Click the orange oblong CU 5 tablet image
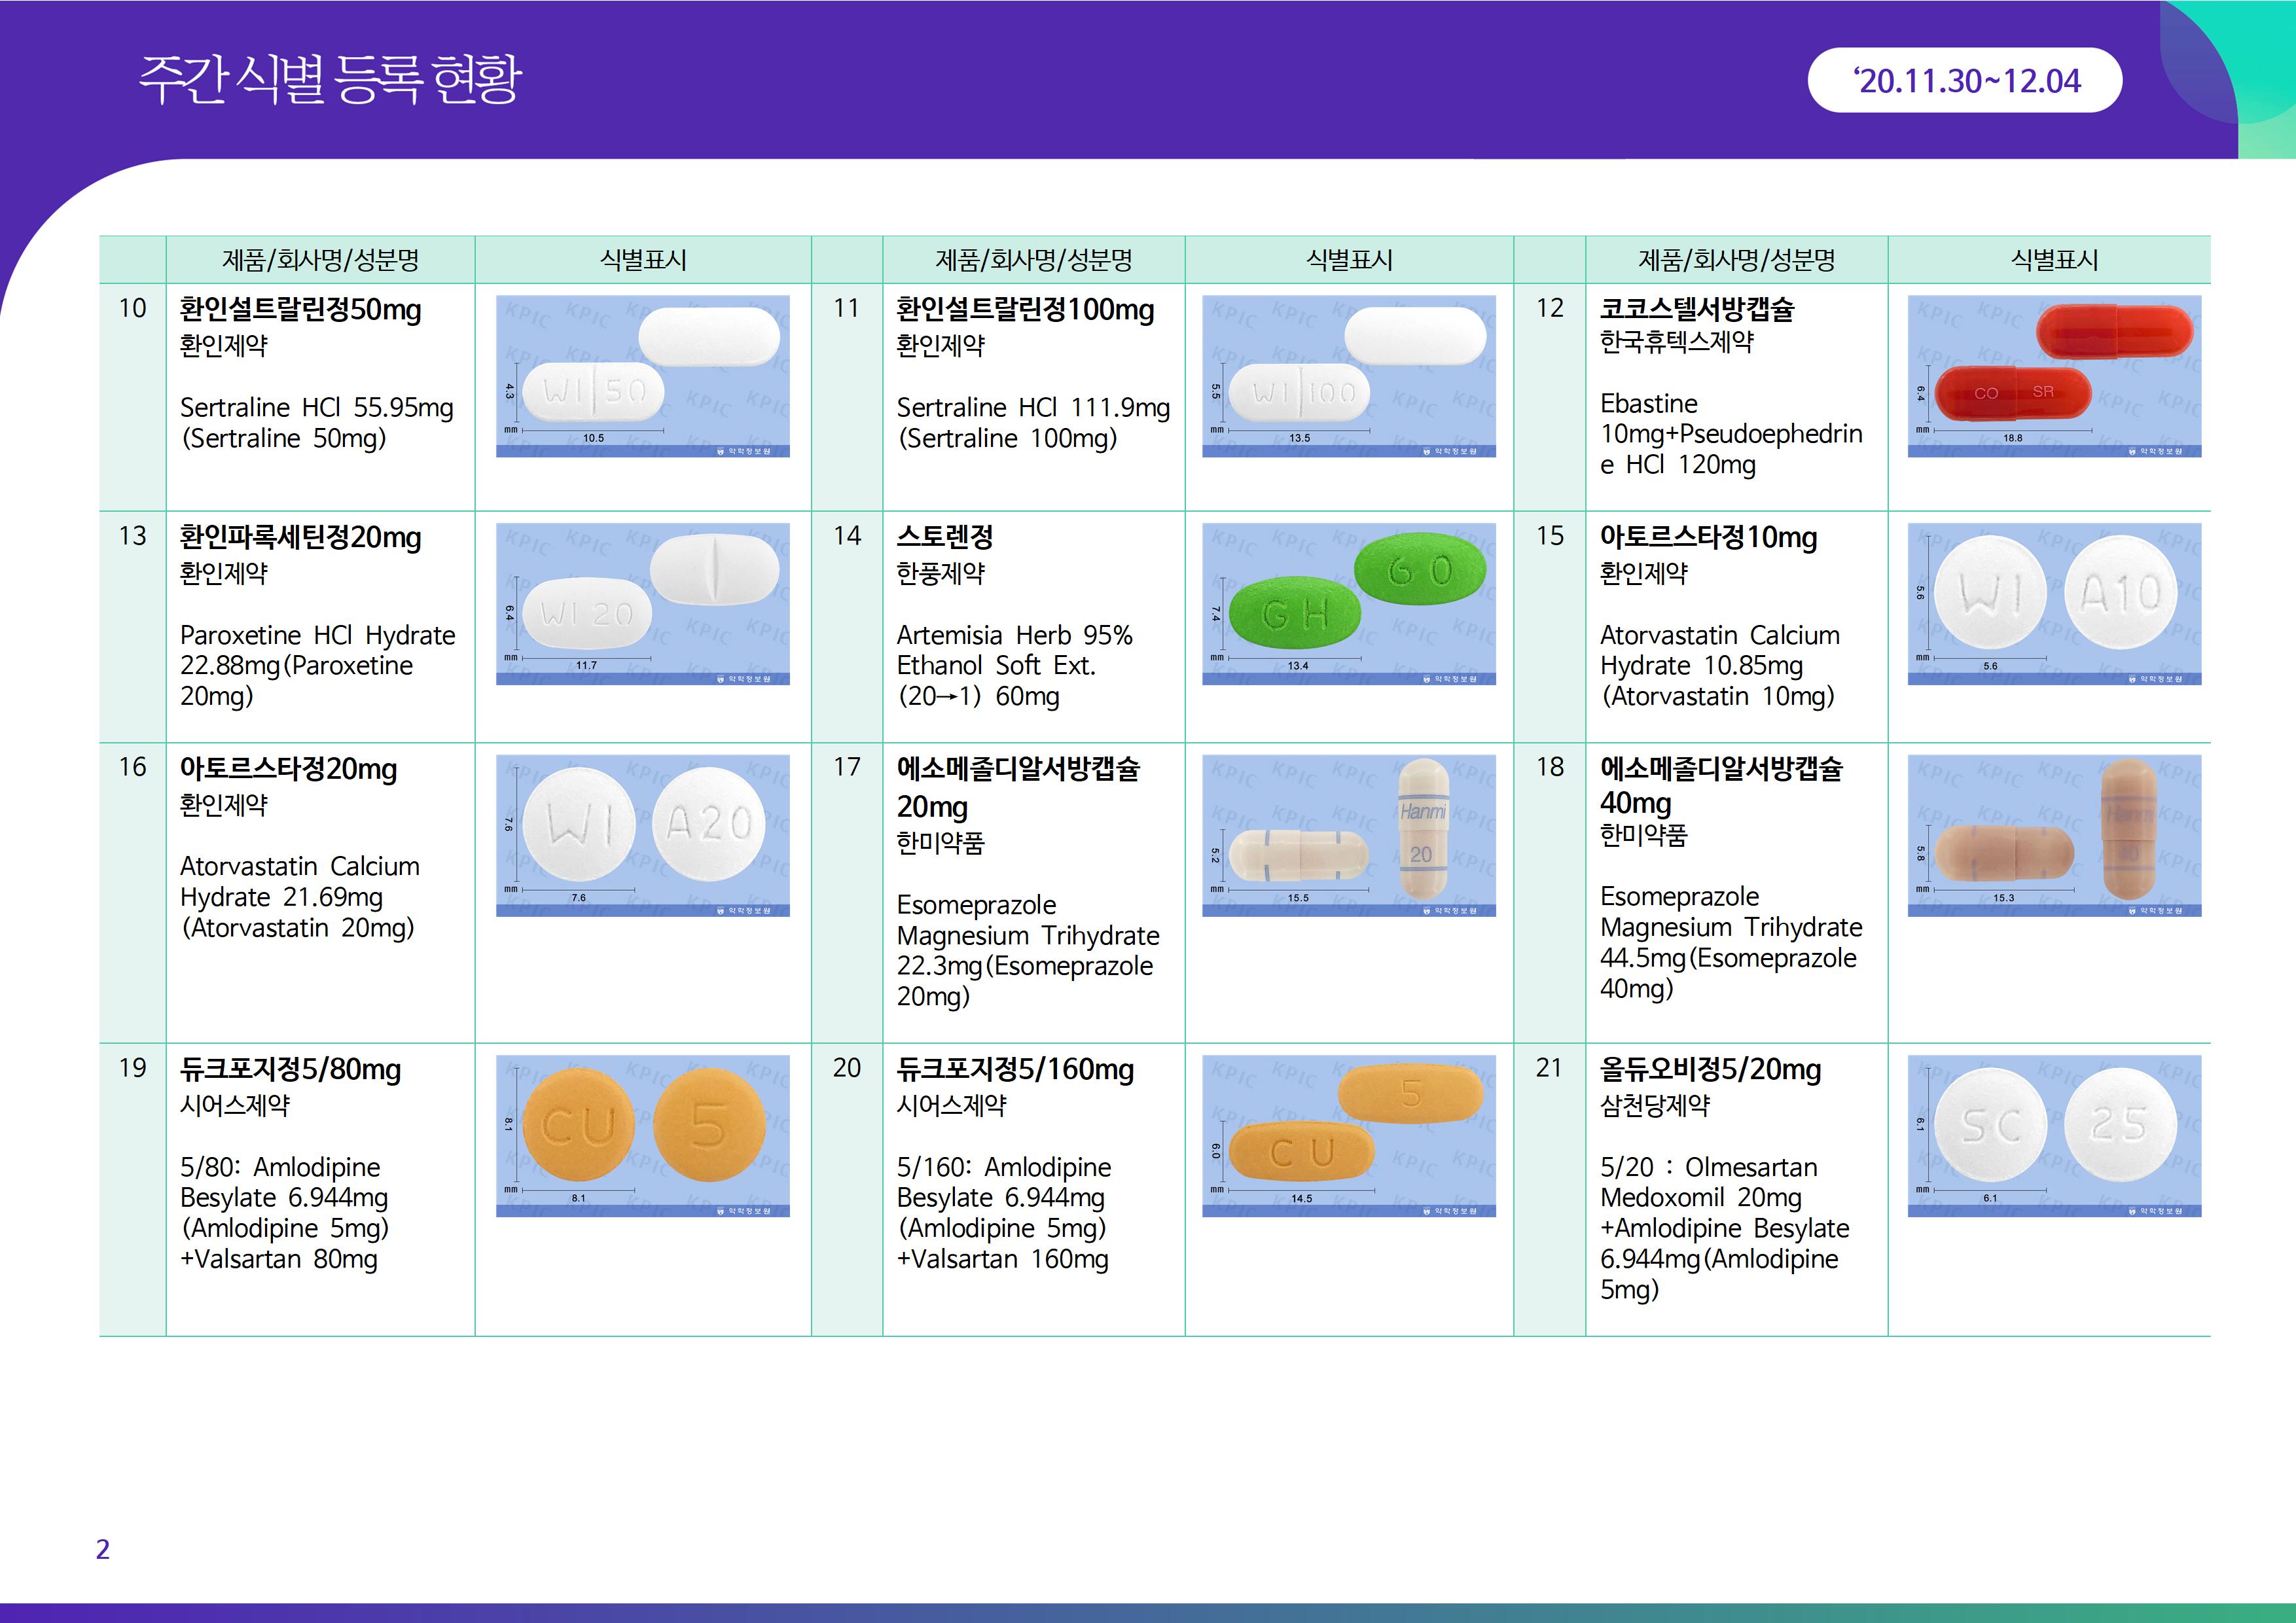The height and width of the screenshot is (1623, 2296). coord(1348,1135)
